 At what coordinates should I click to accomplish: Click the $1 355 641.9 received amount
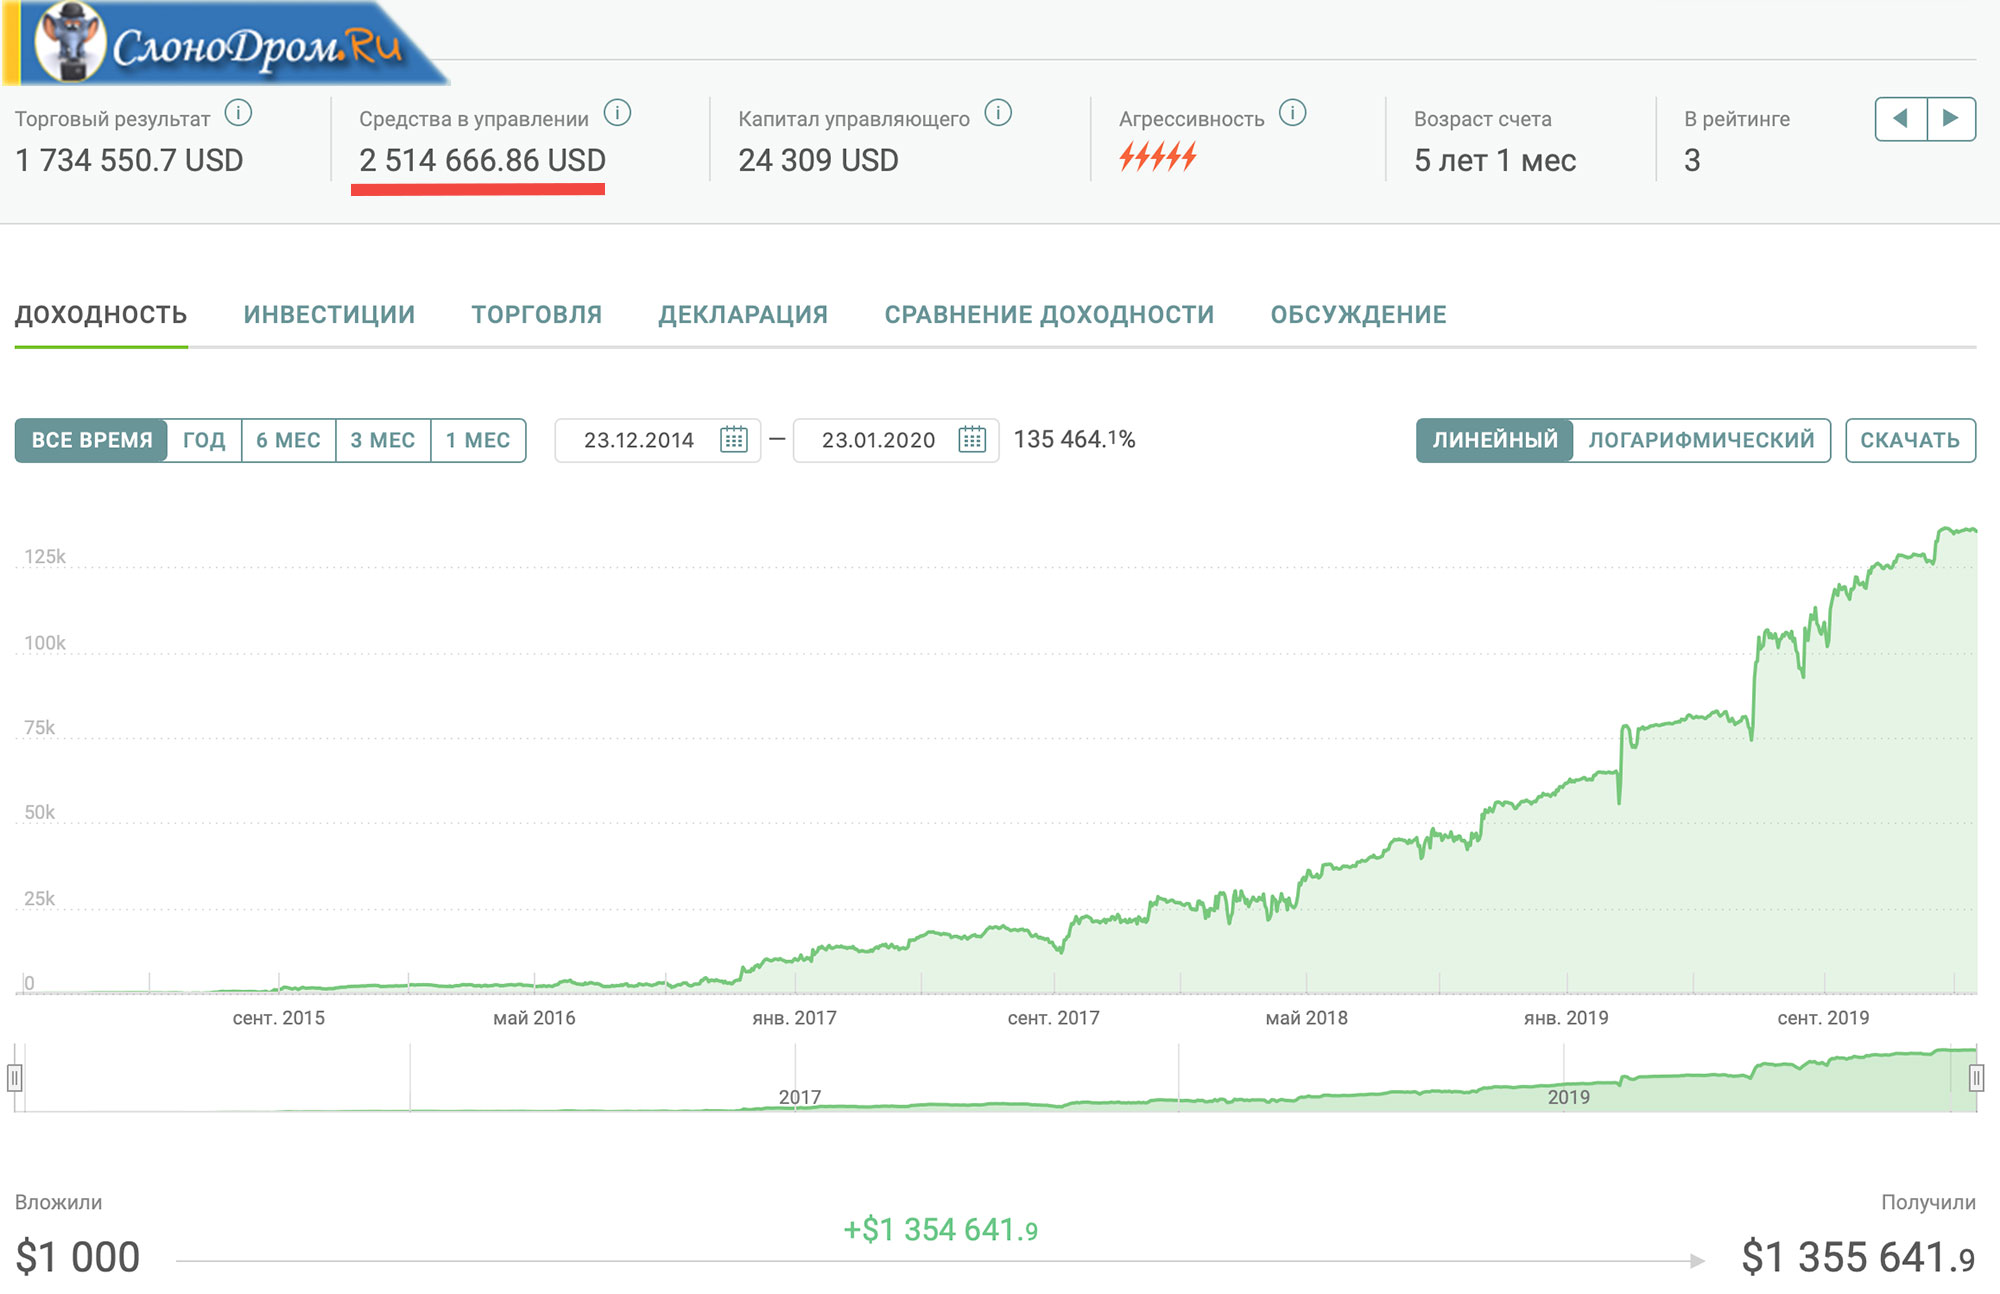(1858, 1257)
